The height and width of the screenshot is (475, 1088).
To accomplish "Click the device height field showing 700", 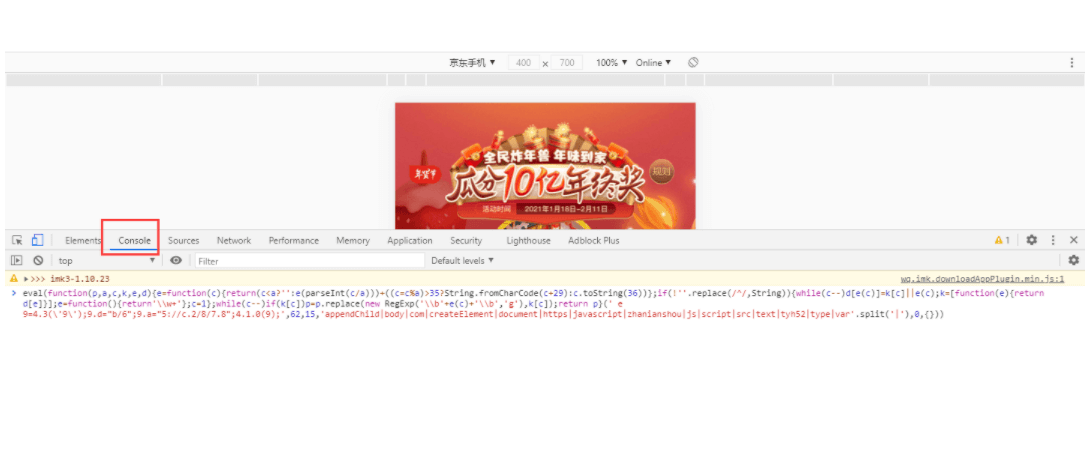I will tap(567, 62).
